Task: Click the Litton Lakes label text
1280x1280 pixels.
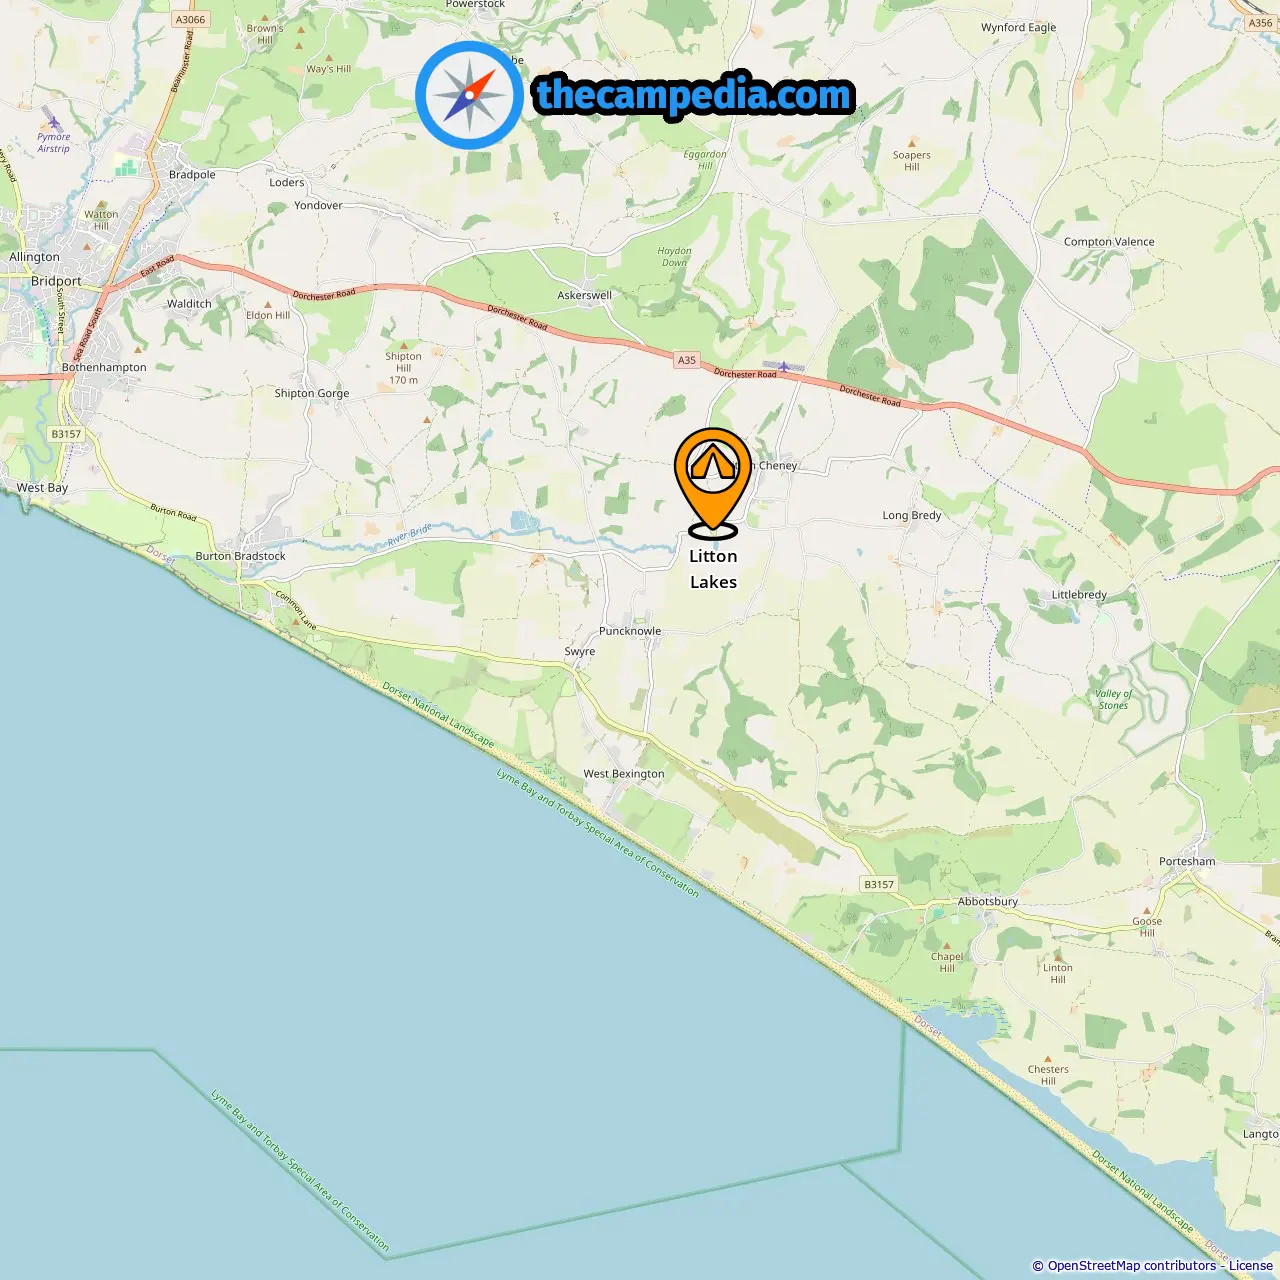Action: 713,569
